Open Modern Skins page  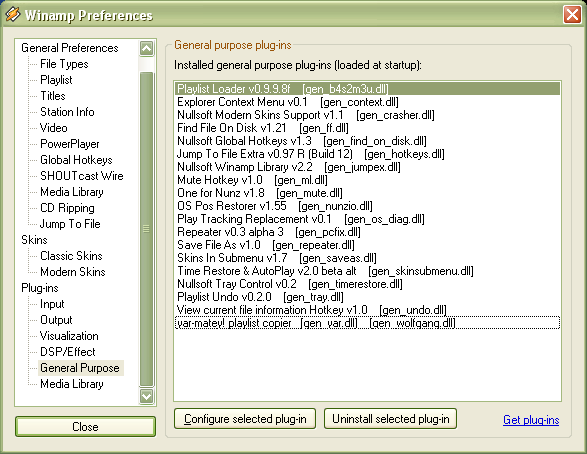click(x=73, y=272)
